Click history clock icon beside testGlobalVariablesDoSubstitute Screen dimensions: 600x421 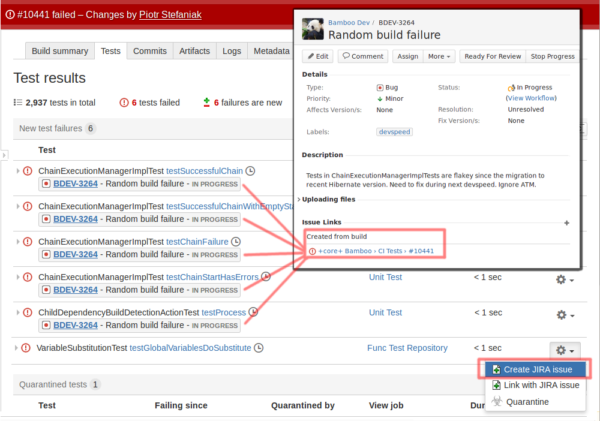point(260,348)
